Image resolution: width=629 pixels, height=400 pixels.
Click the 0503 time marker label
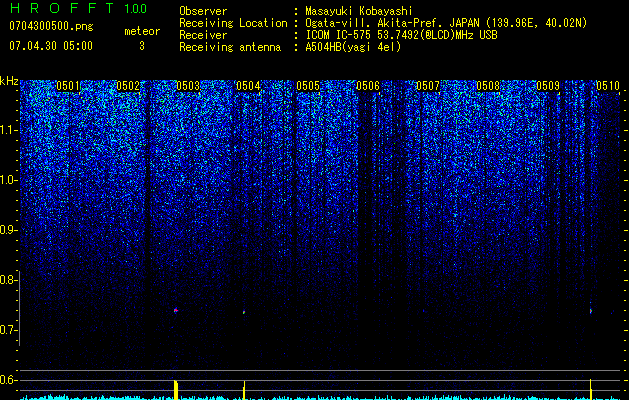[188, 86]
